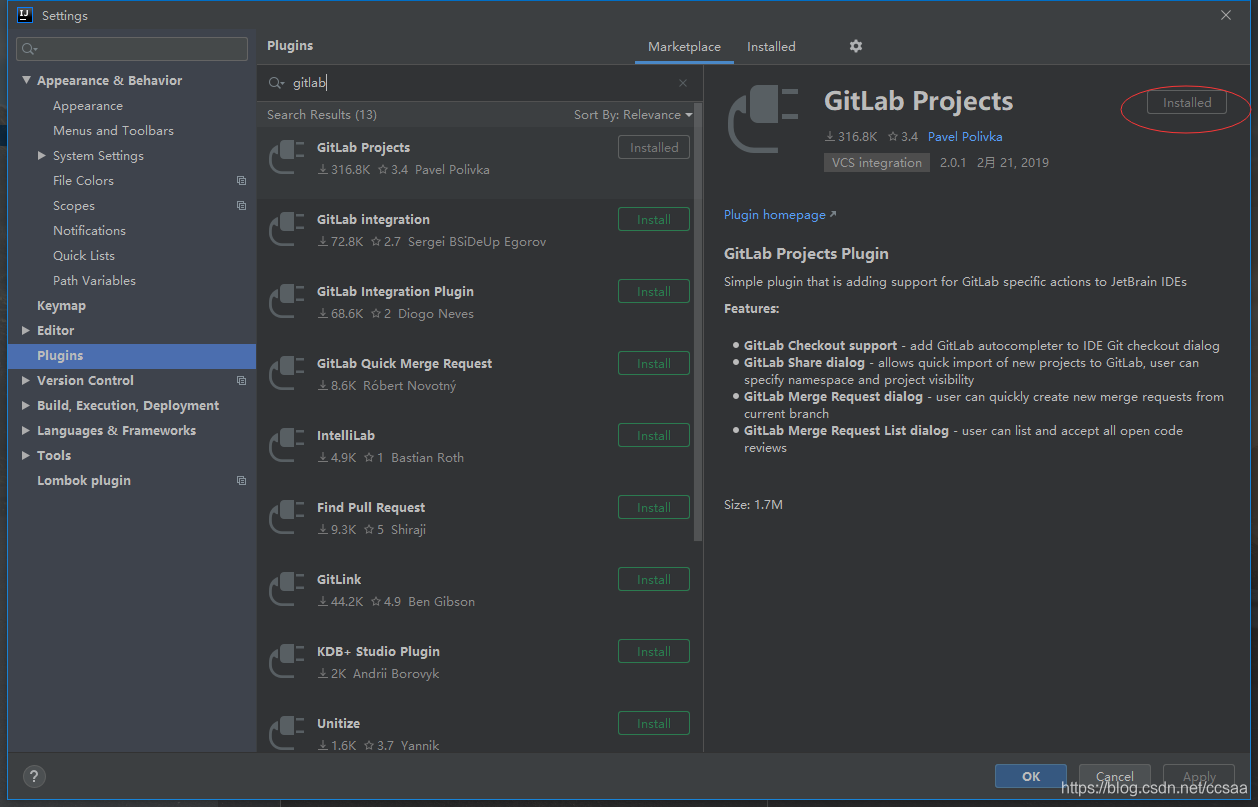Screen dimensions: 1258x807
Task: Click the IntelliLab plugin icon
Action: [287, 446]
